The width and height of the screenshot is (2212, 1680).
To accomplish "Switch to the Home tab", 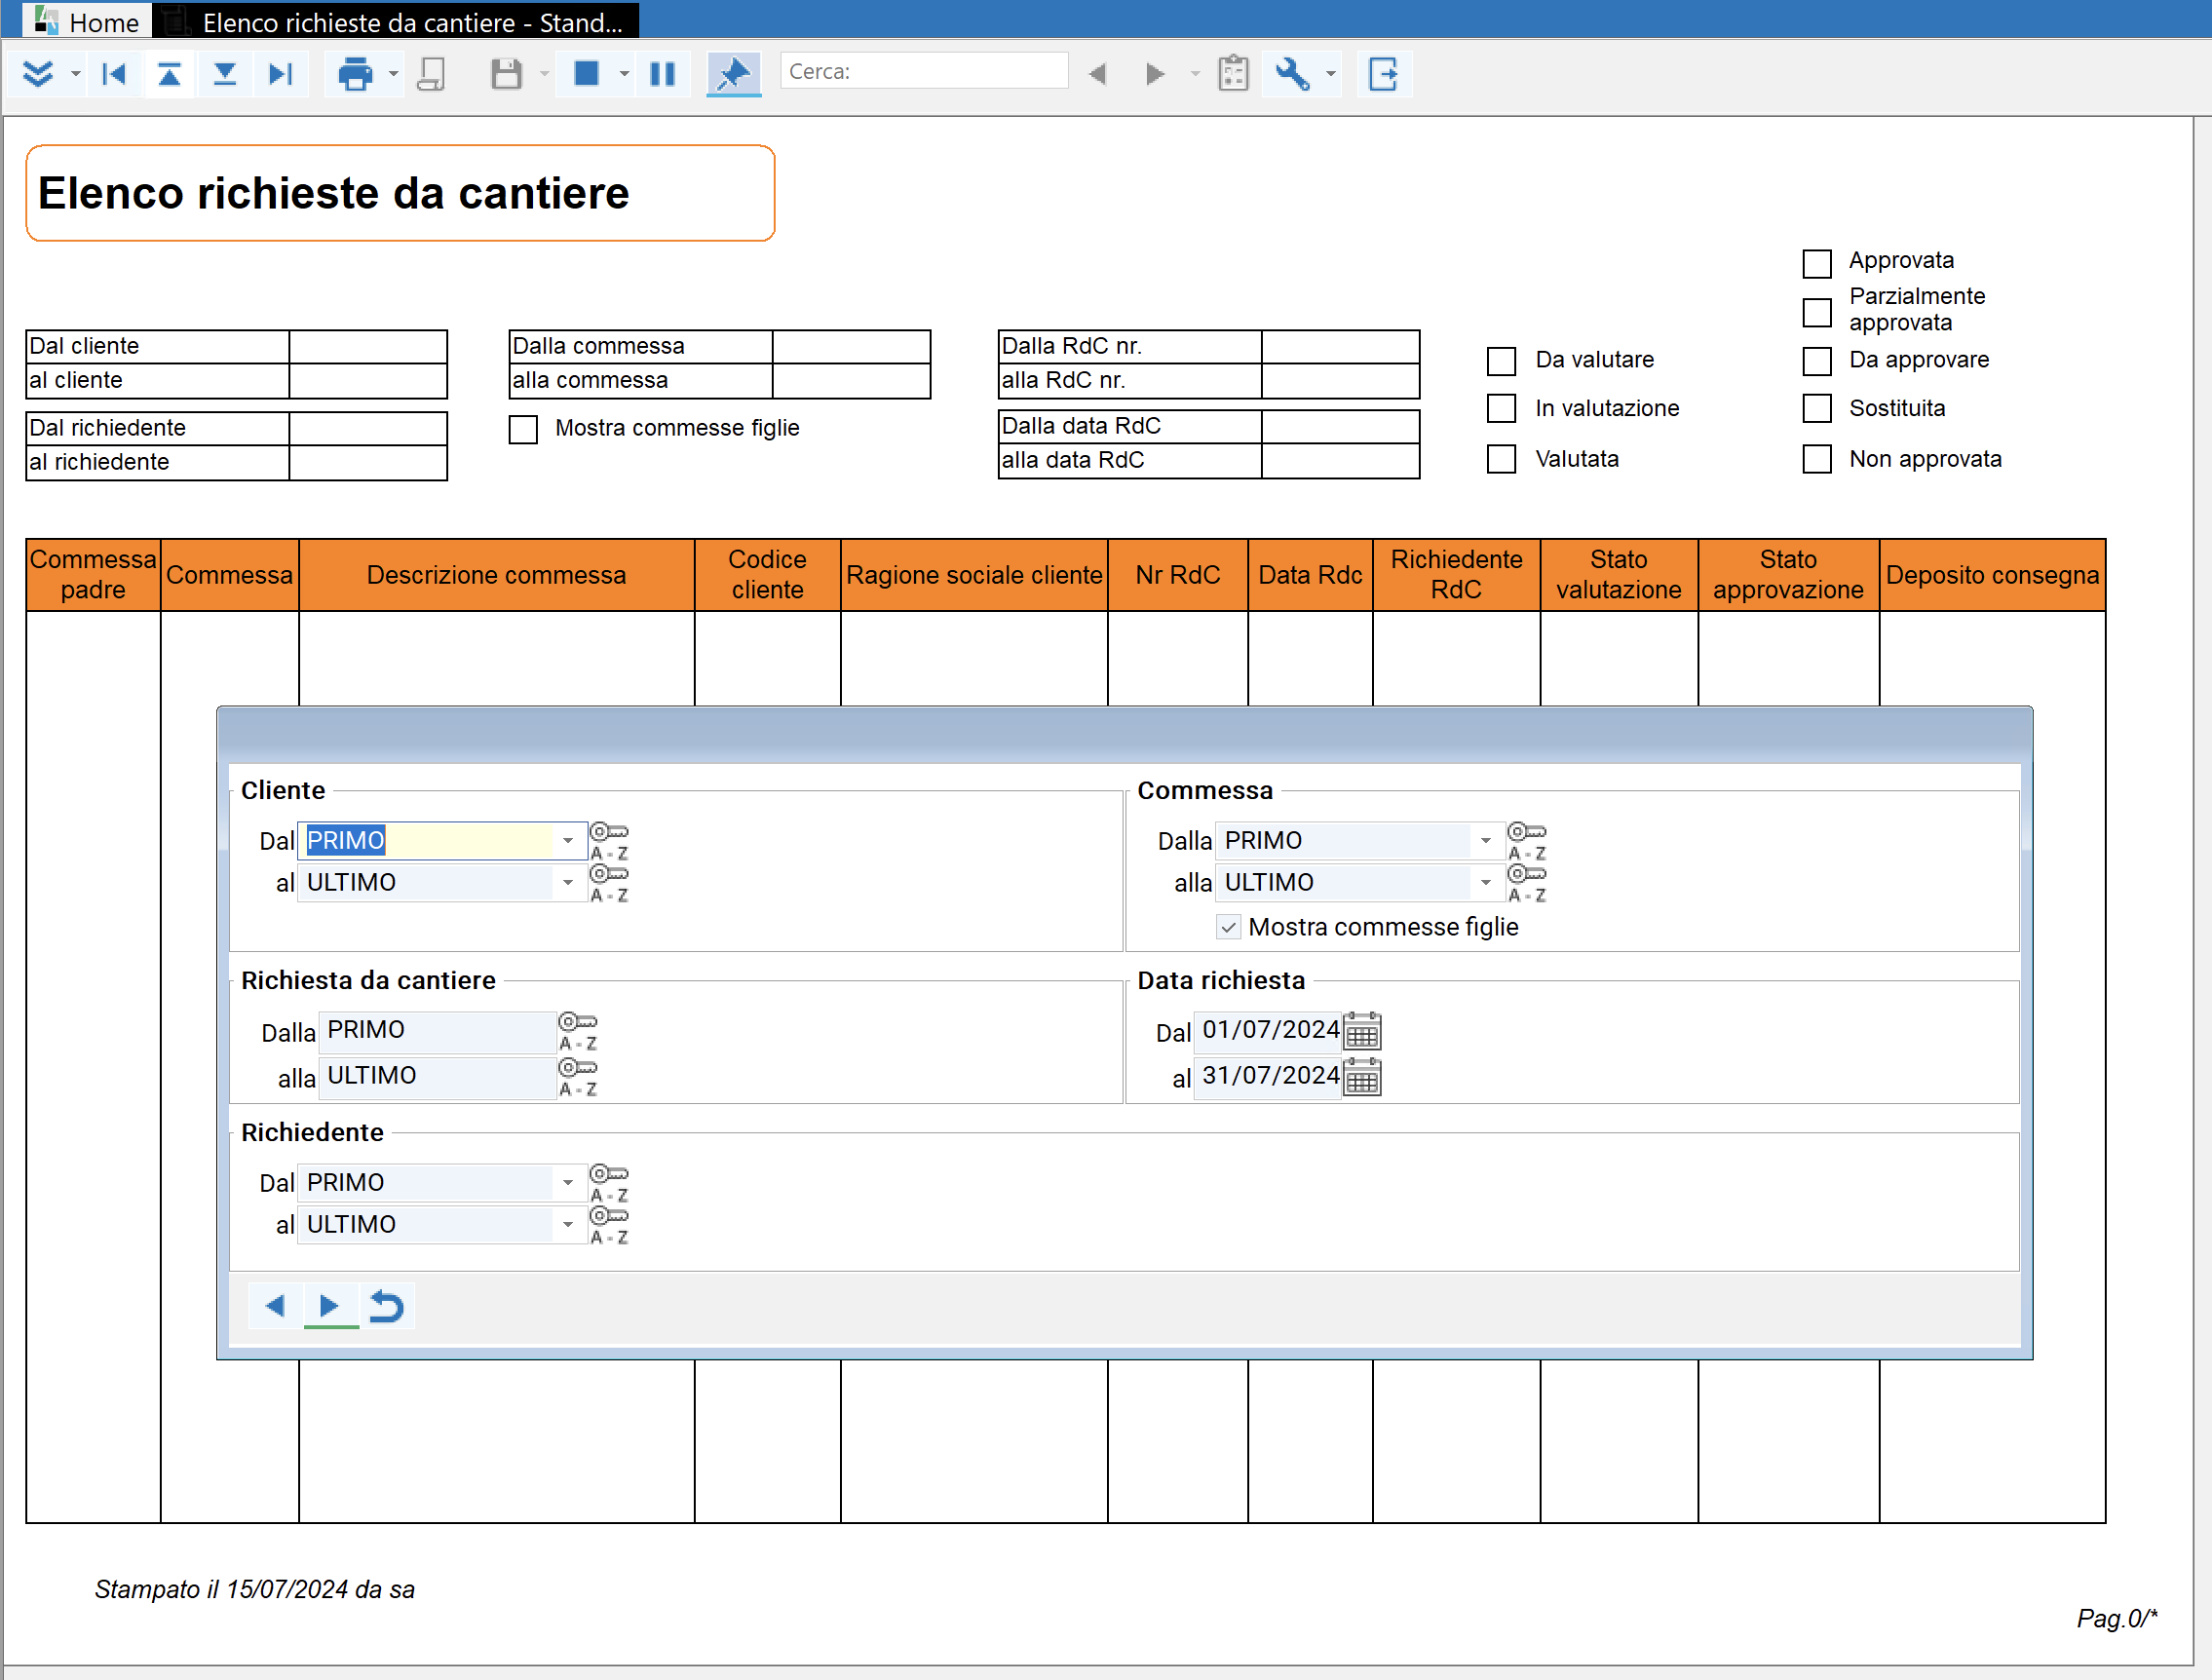I will click(87, 21).
